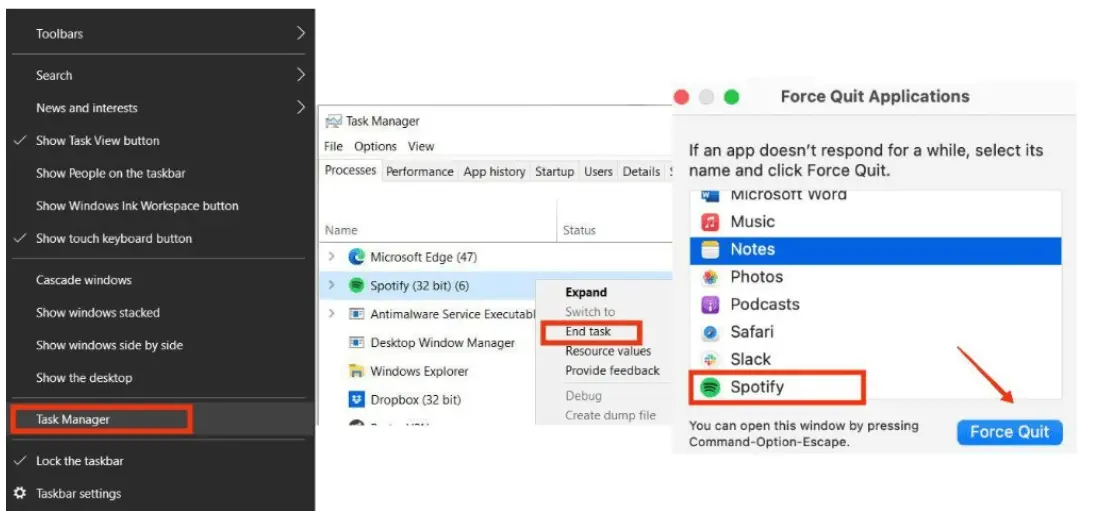1096x511 pixels.
Task: Select Desktop Window Manager process row
Action: (428, 343)
